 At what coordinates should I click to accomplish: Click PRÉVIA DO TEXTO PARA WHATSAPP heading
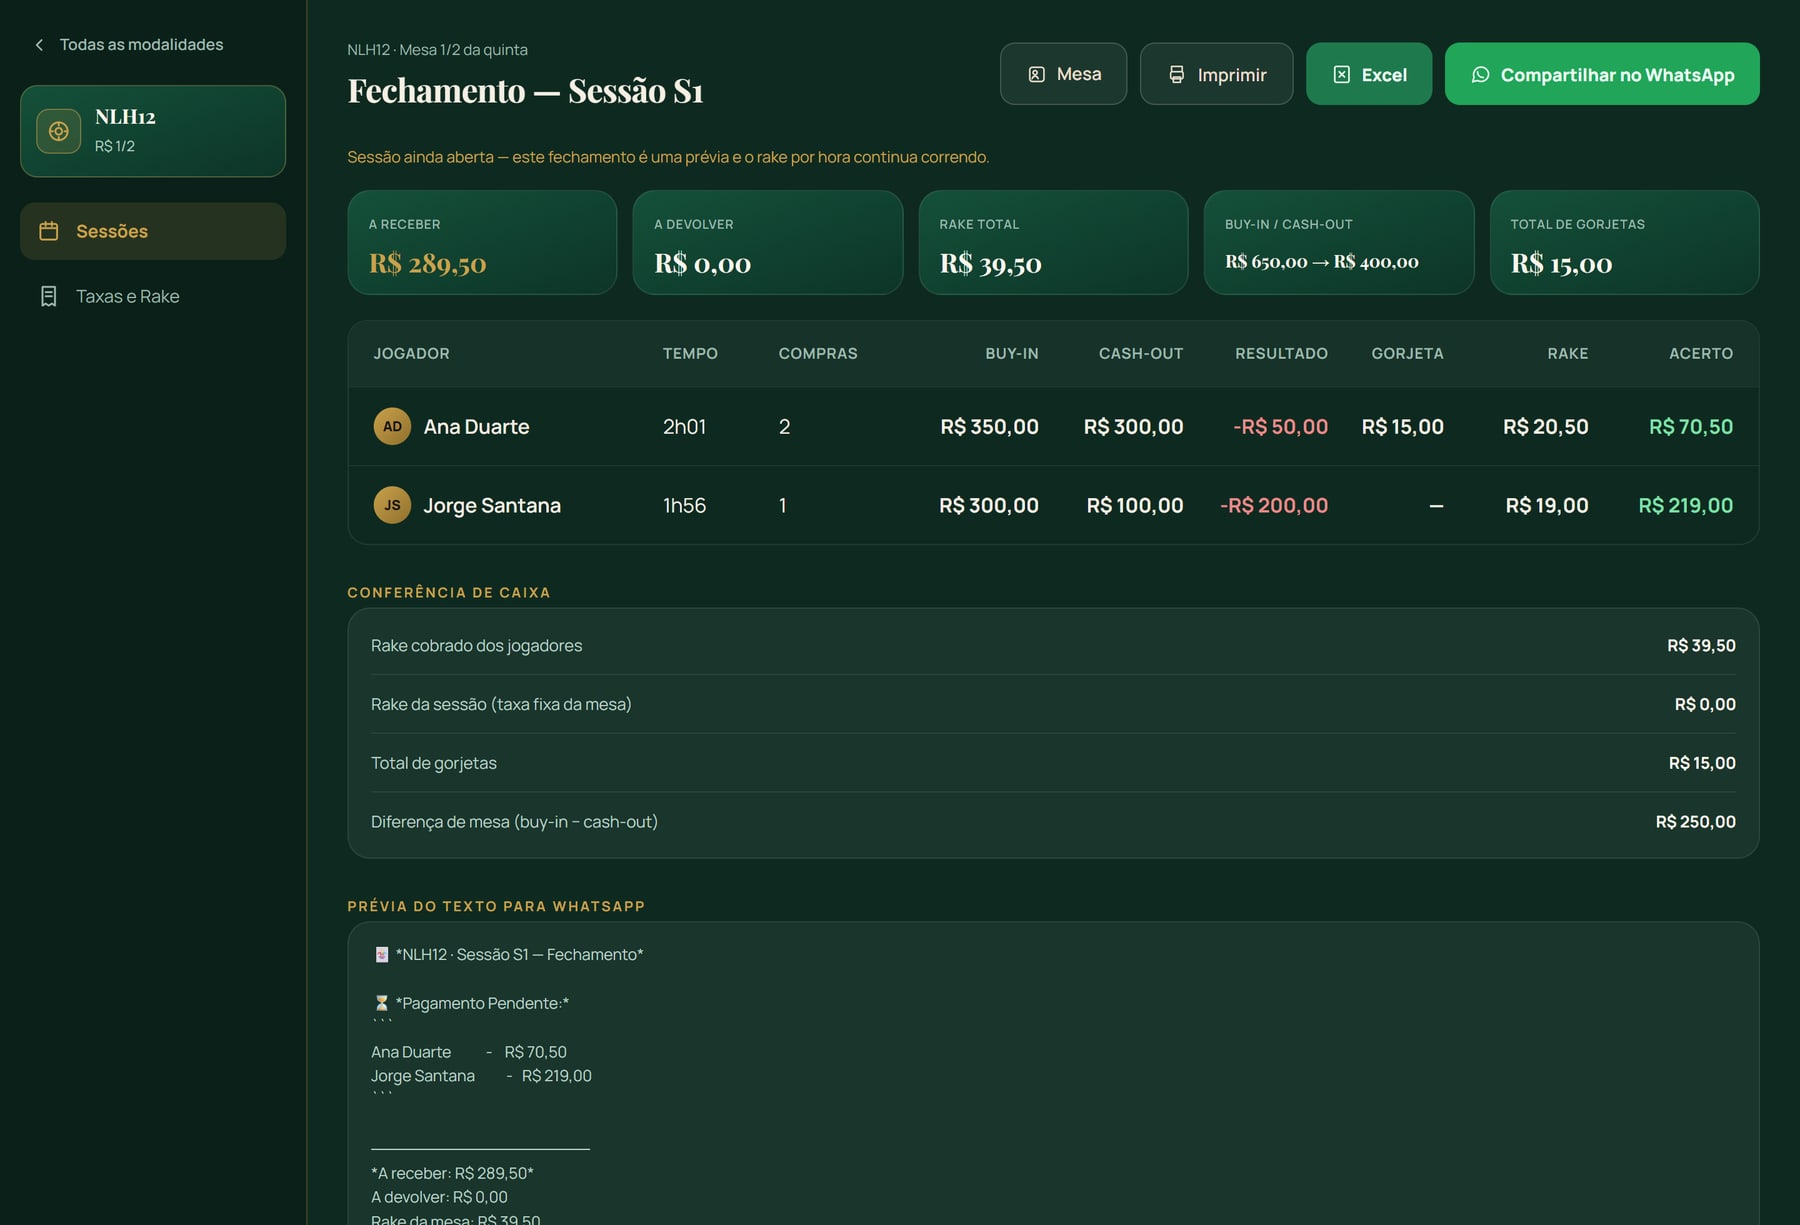point(496,907)
